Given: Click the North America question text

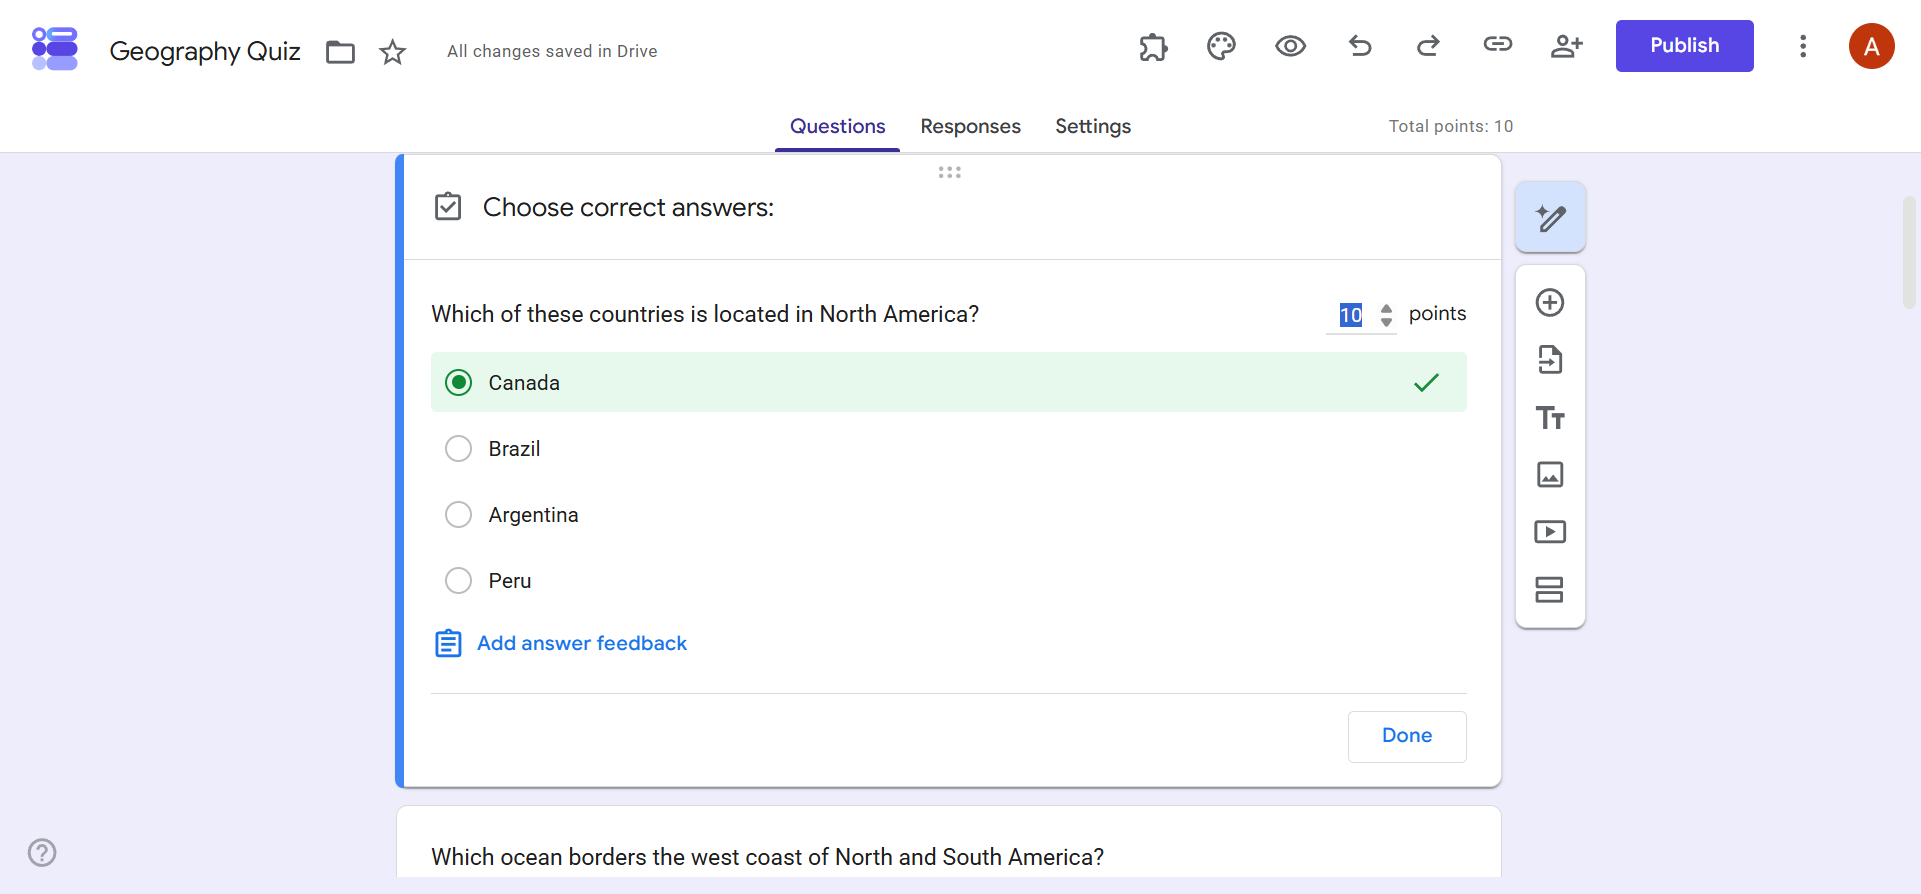Looking at the screenshot, I should 705,314.
